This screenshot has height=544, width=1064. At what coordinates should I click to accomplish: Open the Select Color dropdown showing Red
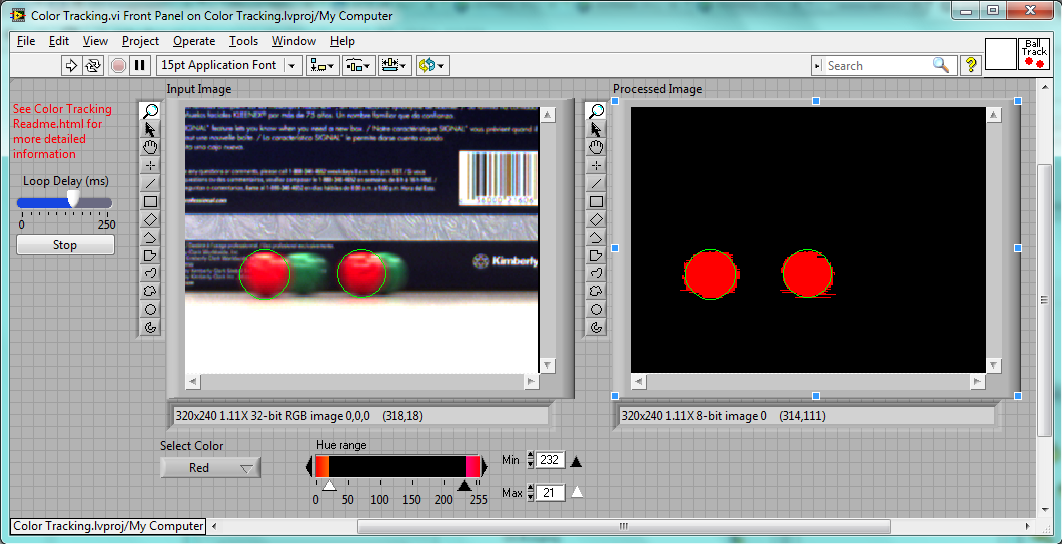click(210, 467)
